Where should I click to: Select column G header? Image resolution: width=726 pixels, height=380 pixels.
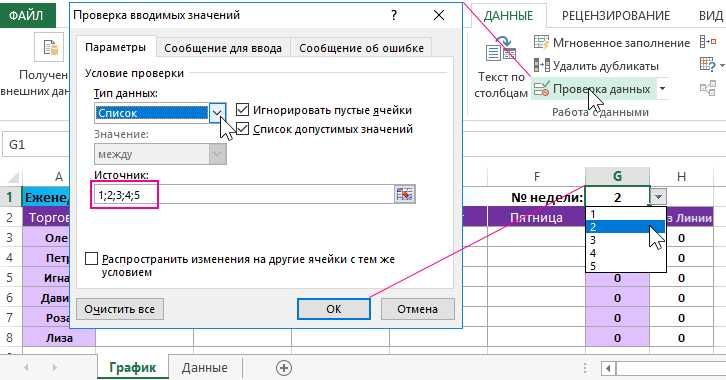click(617, 176)
